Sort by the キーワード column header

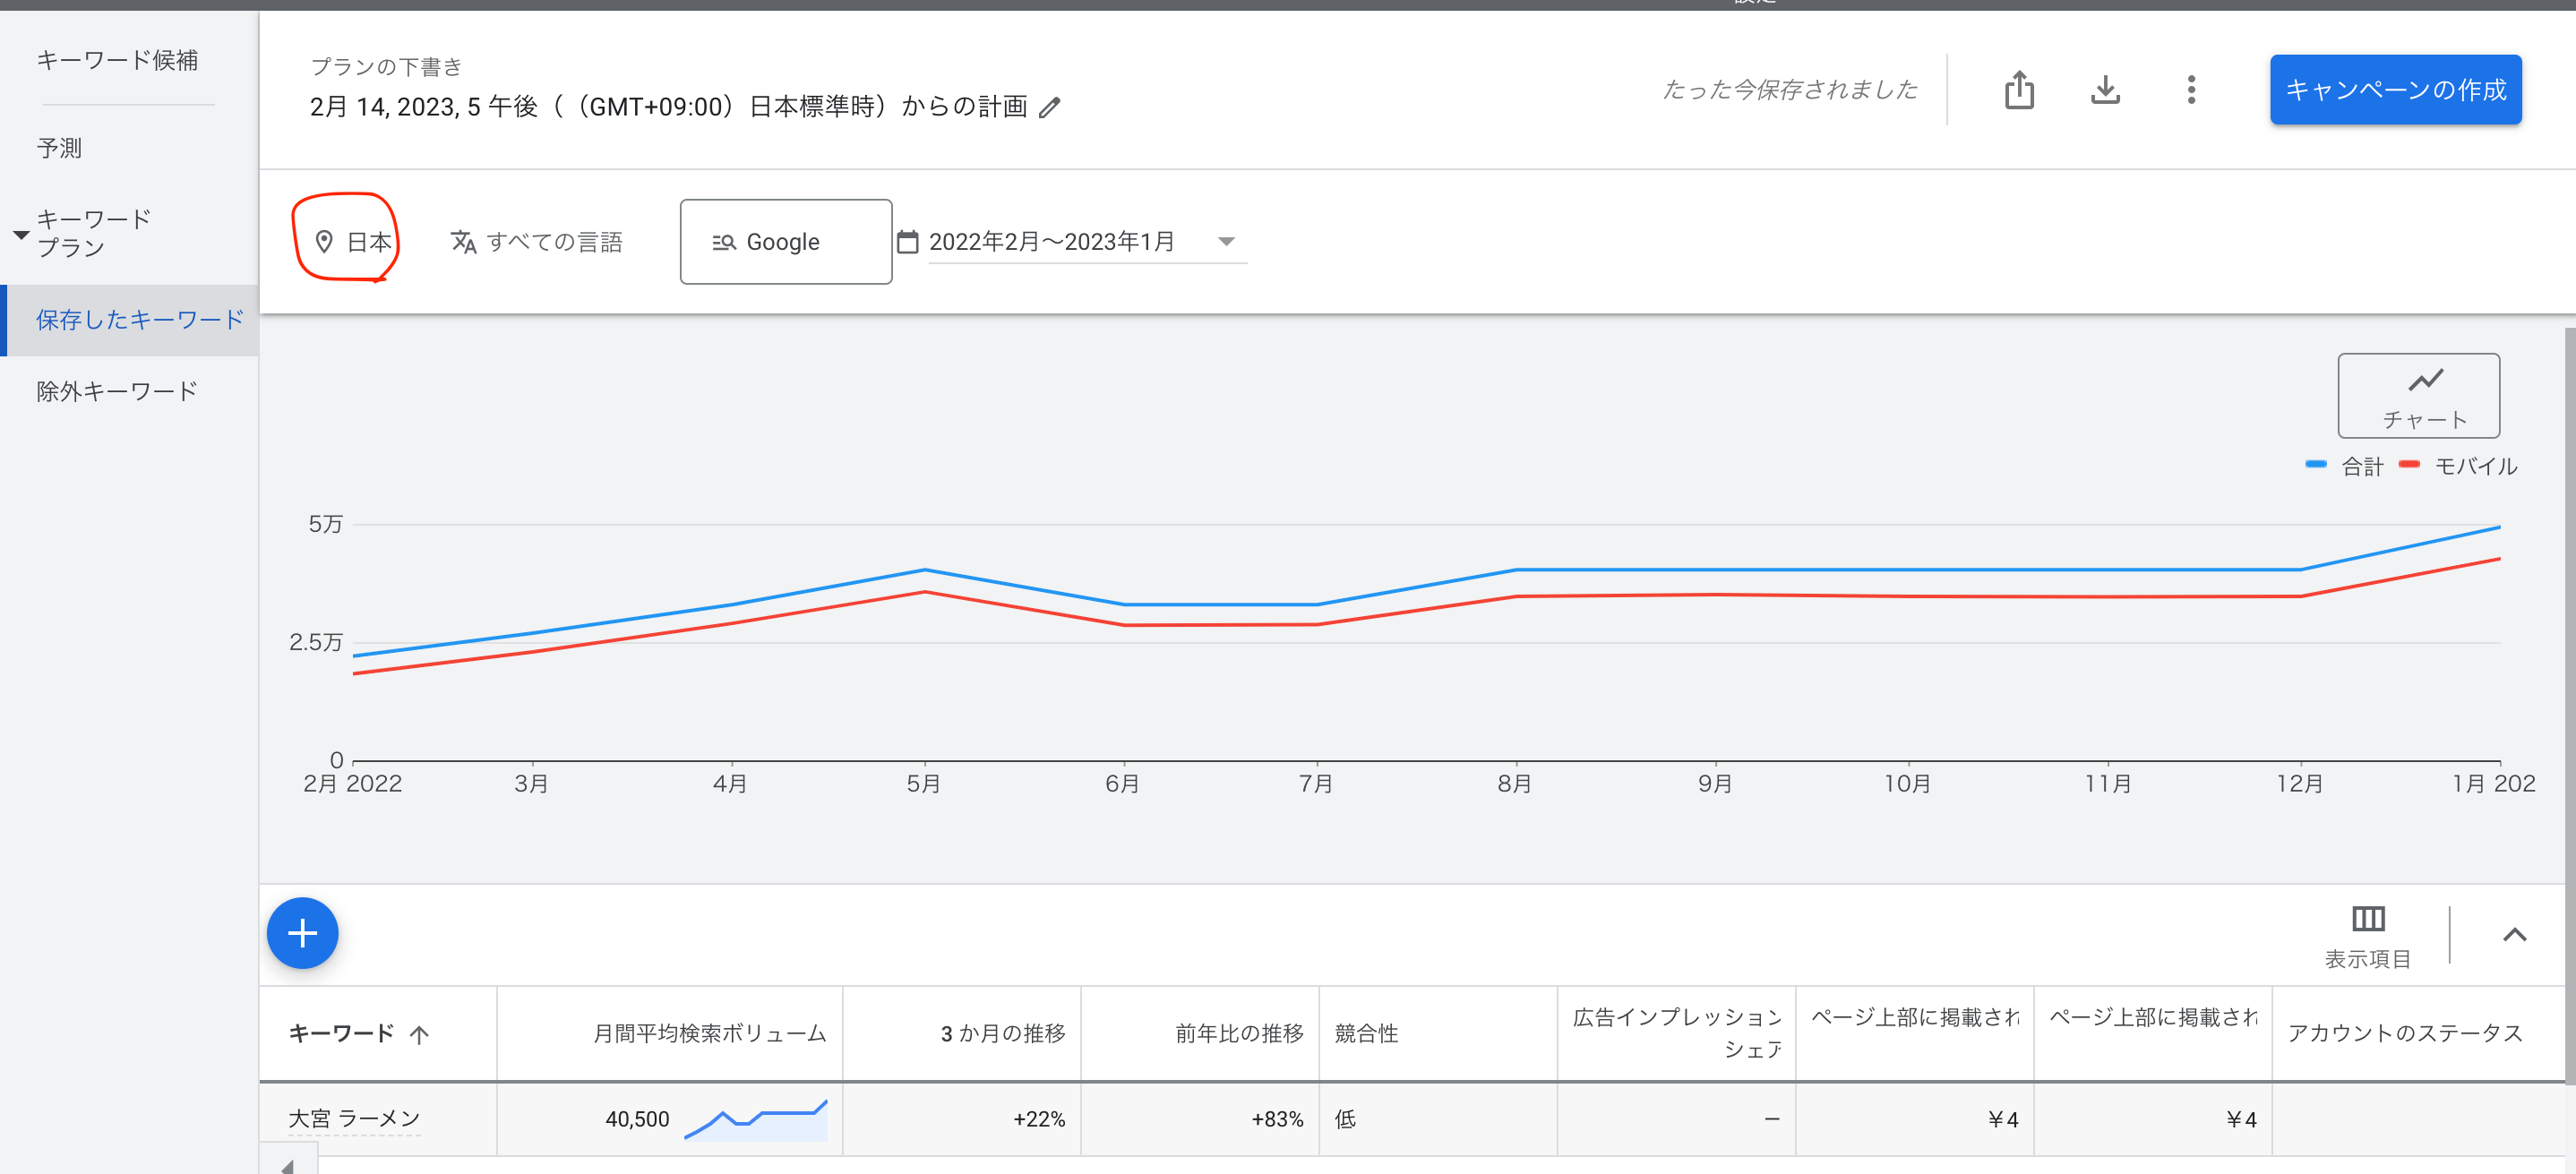(x=342, y=1033)
